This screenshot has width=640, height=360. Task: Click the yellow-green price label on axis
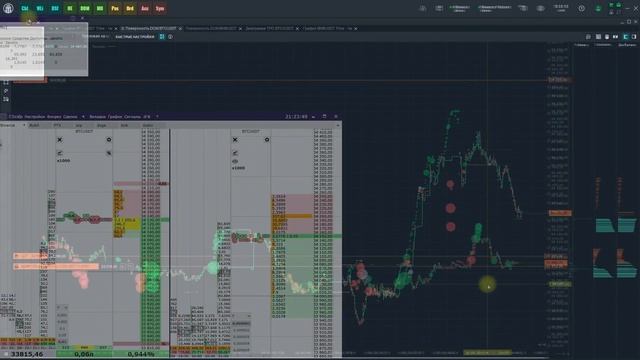[x=560, y=284]
